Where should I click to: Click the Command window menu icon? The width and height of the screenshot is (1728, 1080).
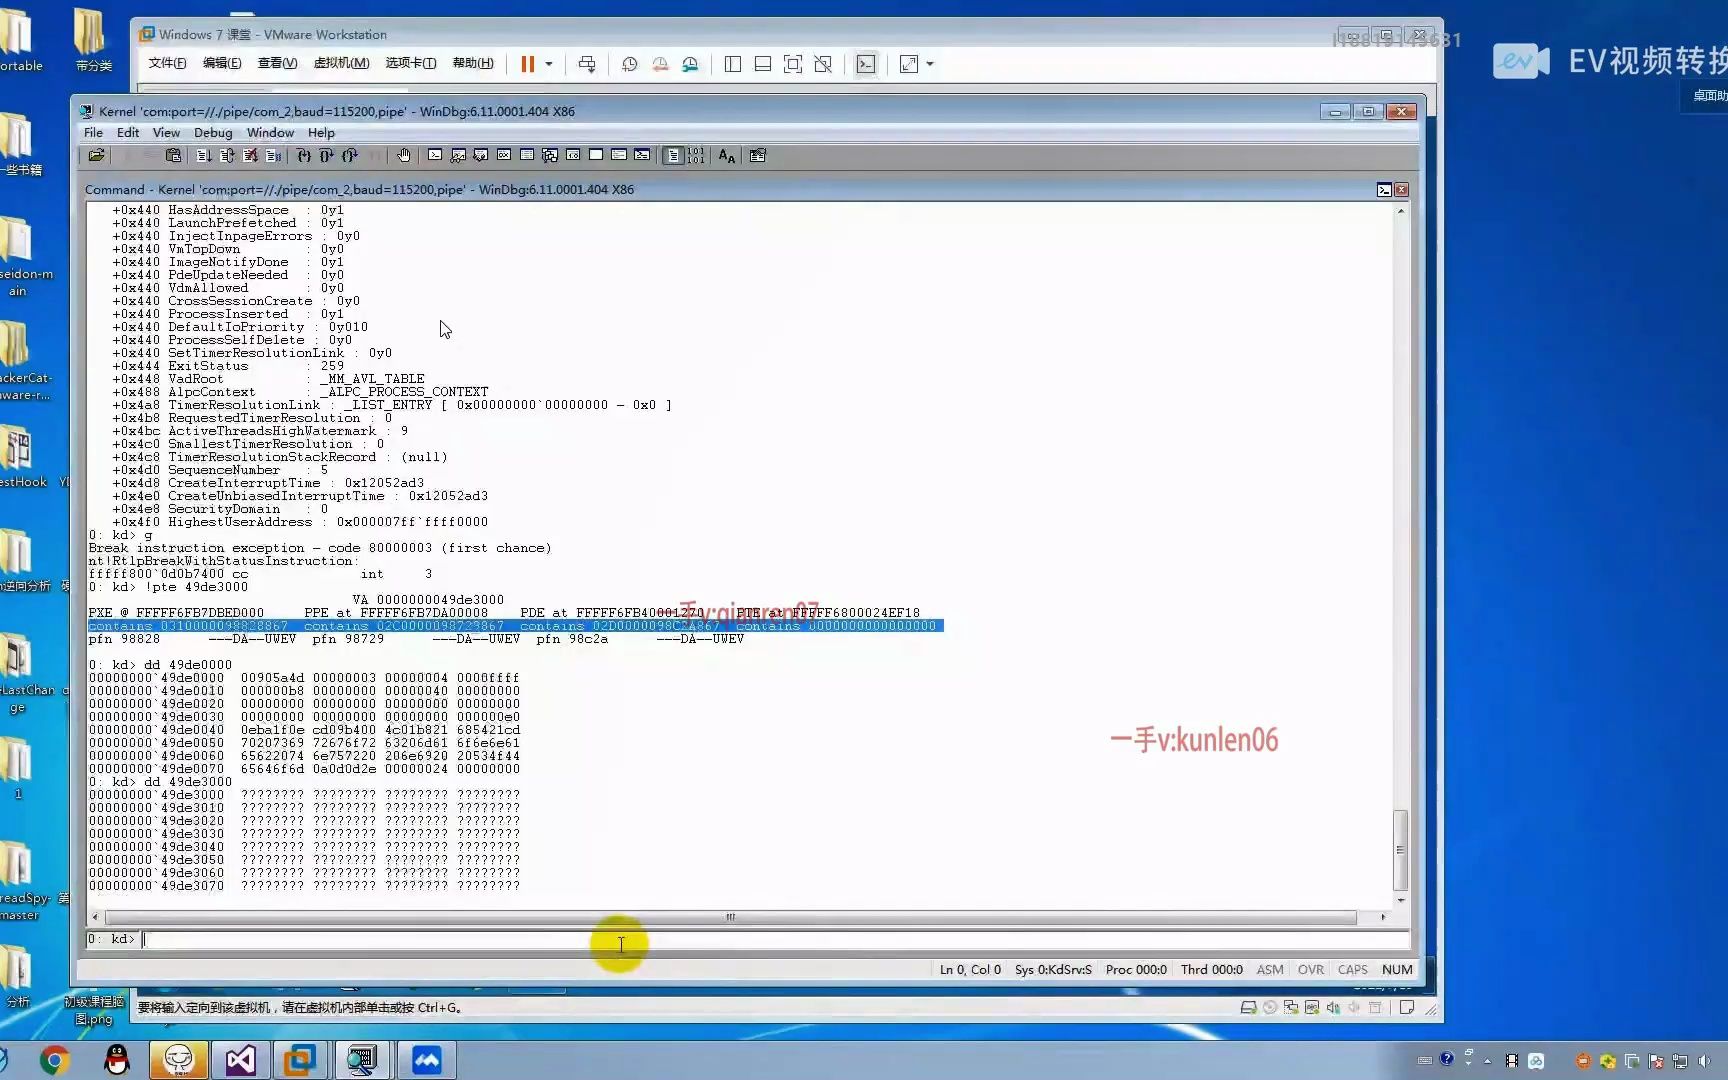[1384, 190]
